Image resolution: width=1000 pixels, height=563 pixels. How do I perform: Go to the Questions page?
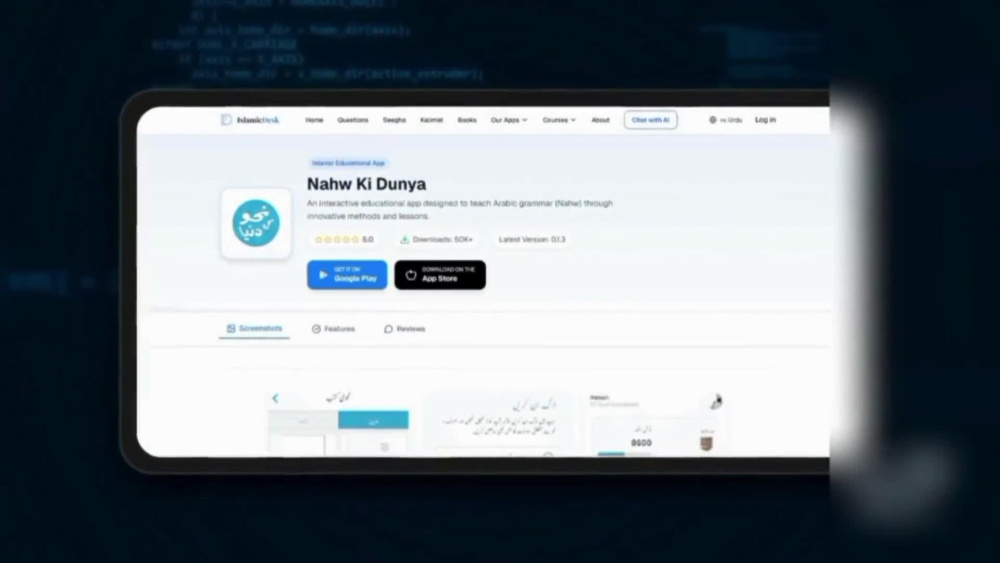[353, 120]
